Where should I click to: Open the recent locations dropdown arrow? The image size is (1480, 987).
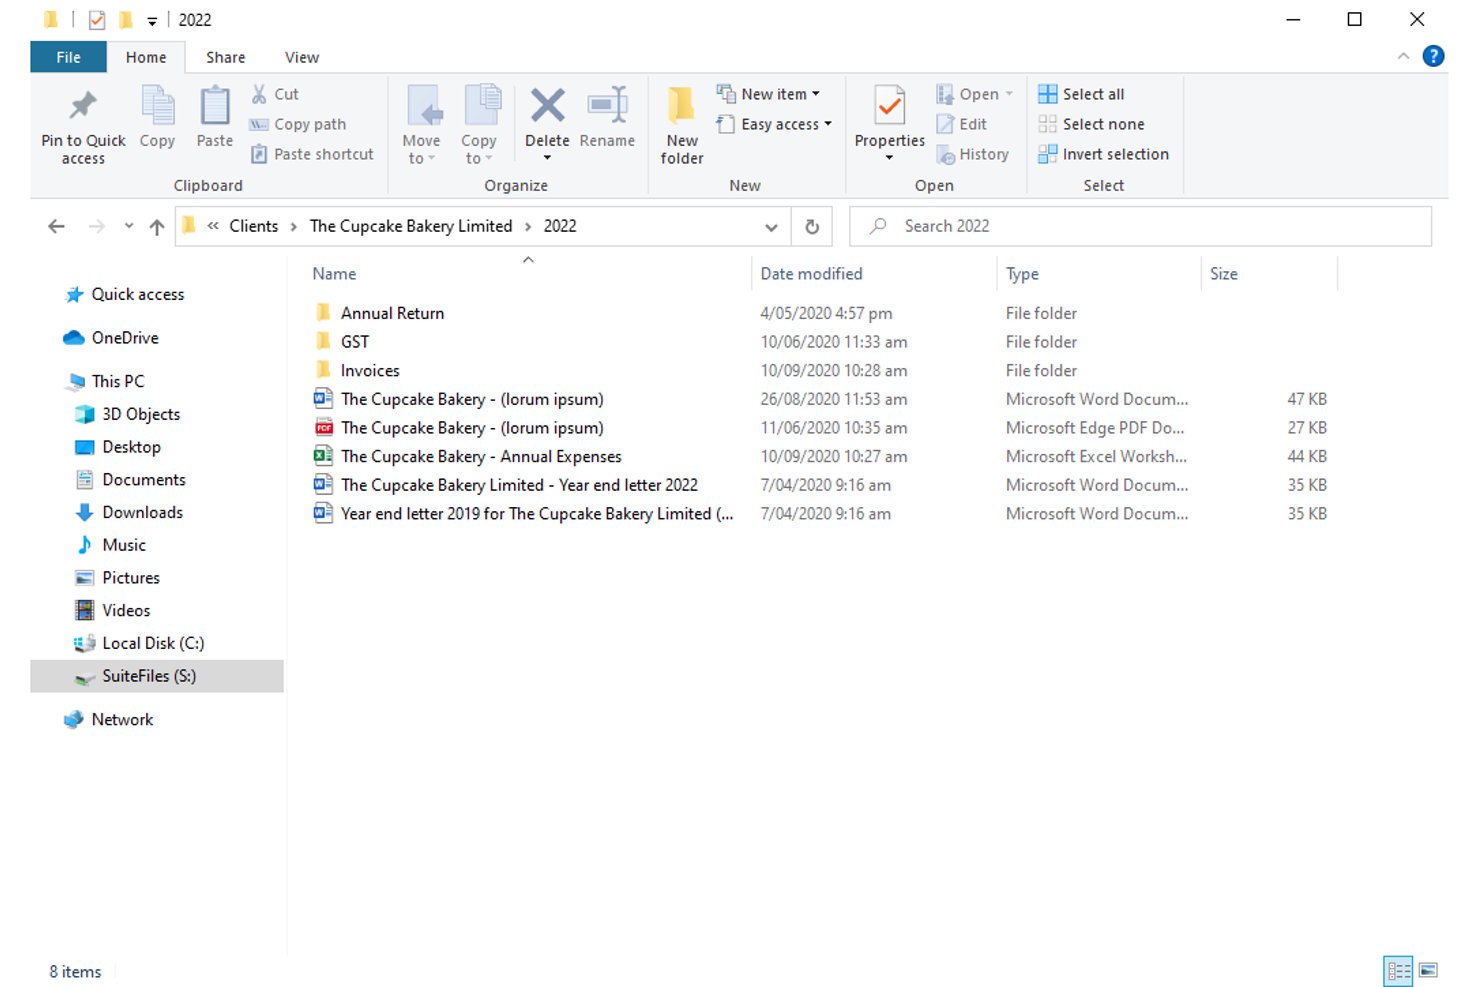[x=129, y=227]
